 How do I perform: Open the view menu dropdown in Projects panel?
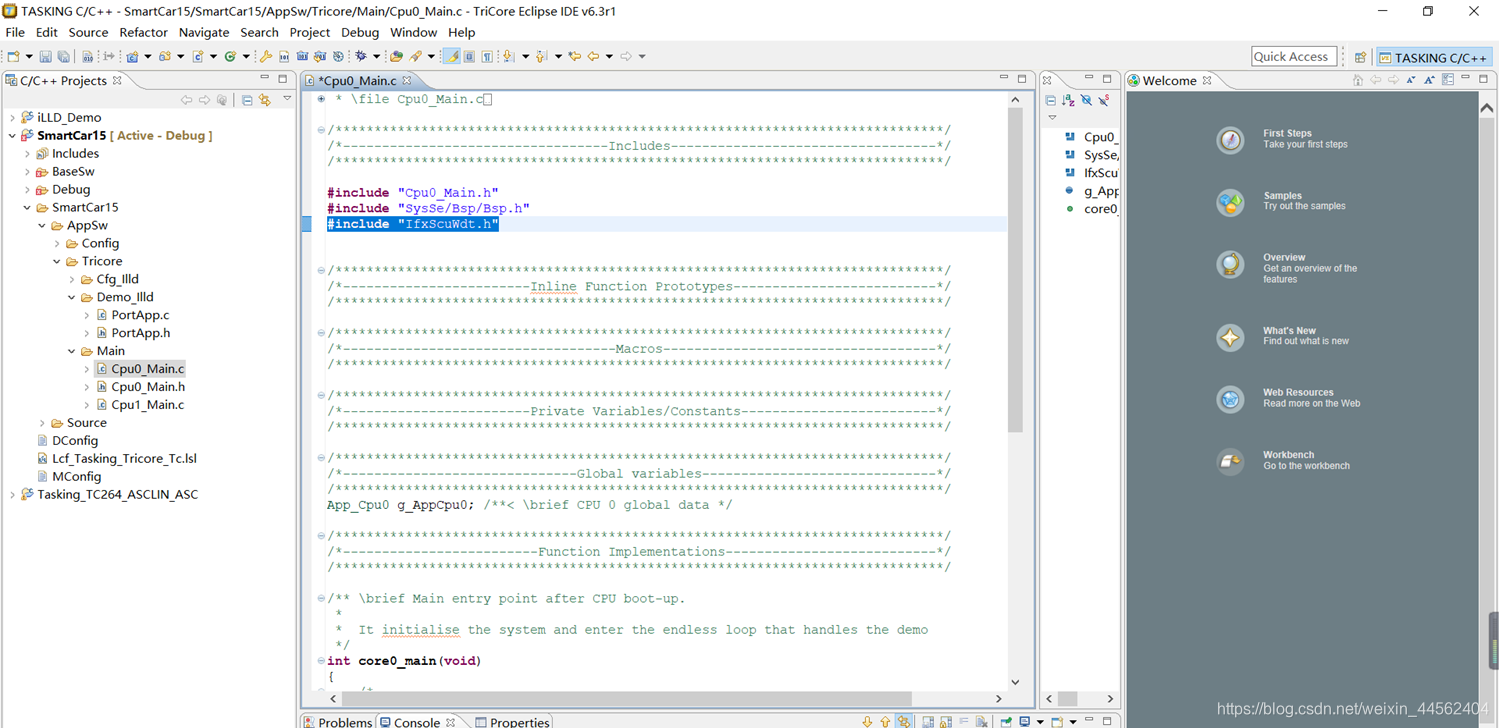tap(287, 98)
